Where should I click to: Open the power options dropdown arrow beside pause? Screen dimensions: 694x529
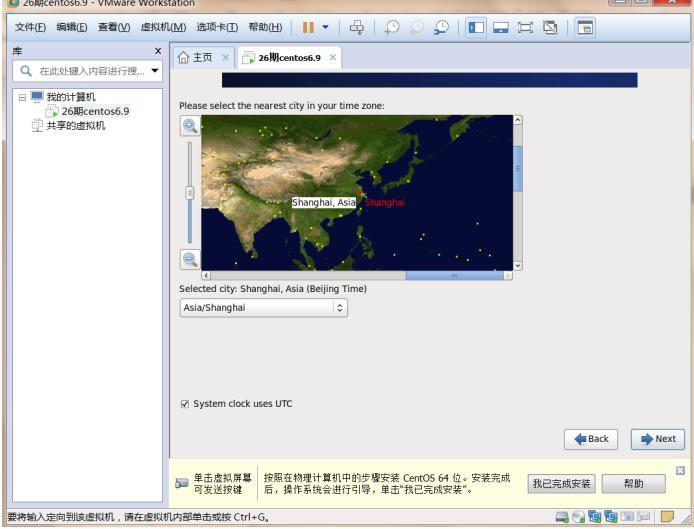325,27
